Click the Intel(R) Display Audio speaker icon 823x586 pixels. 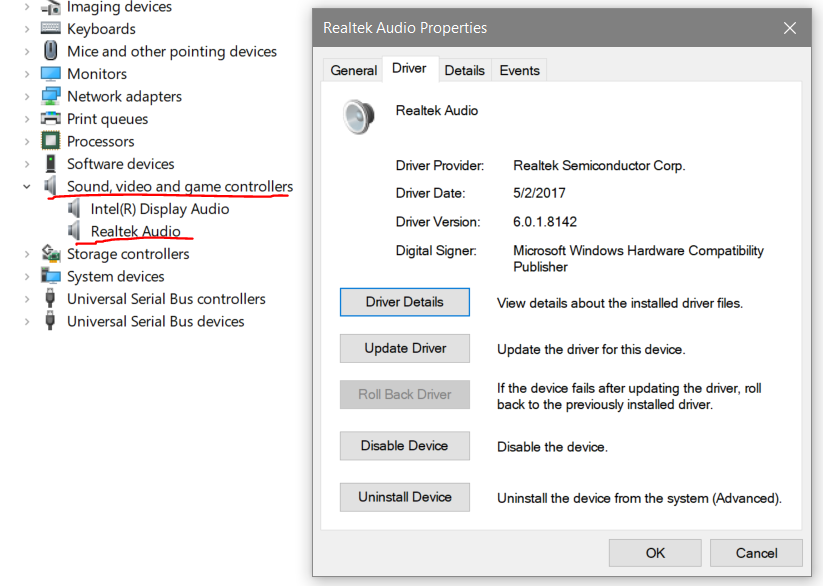(x=74, y=208)
